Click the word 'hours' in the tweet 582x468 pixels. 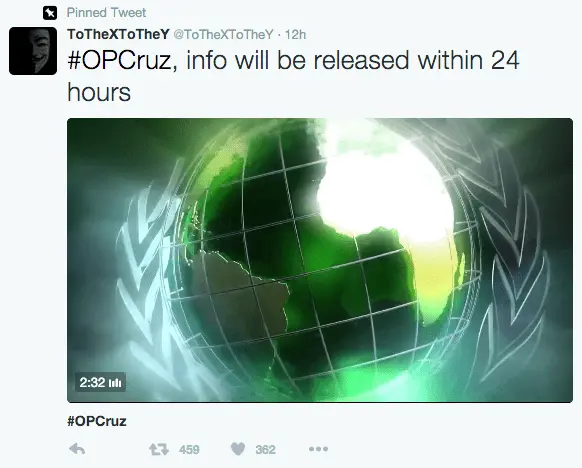99,92
